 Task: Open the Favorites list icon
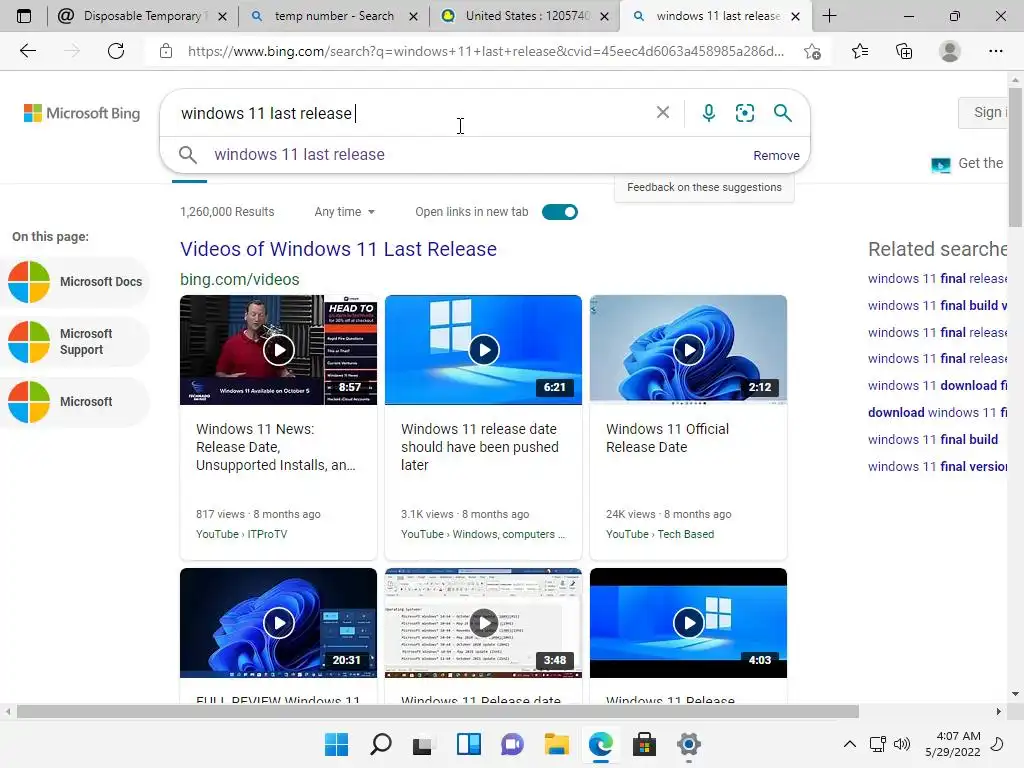click(860, 51)
